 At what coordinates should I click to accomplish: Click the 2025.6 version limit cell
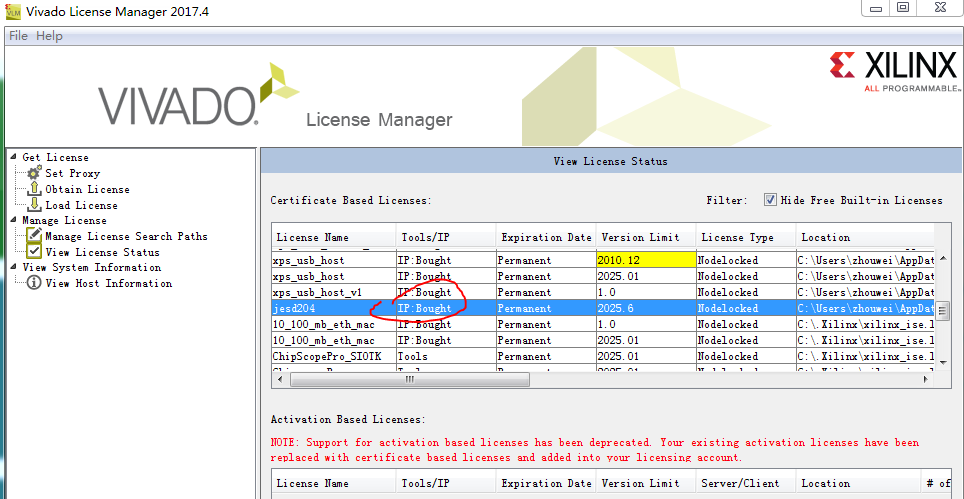point(646,308)
